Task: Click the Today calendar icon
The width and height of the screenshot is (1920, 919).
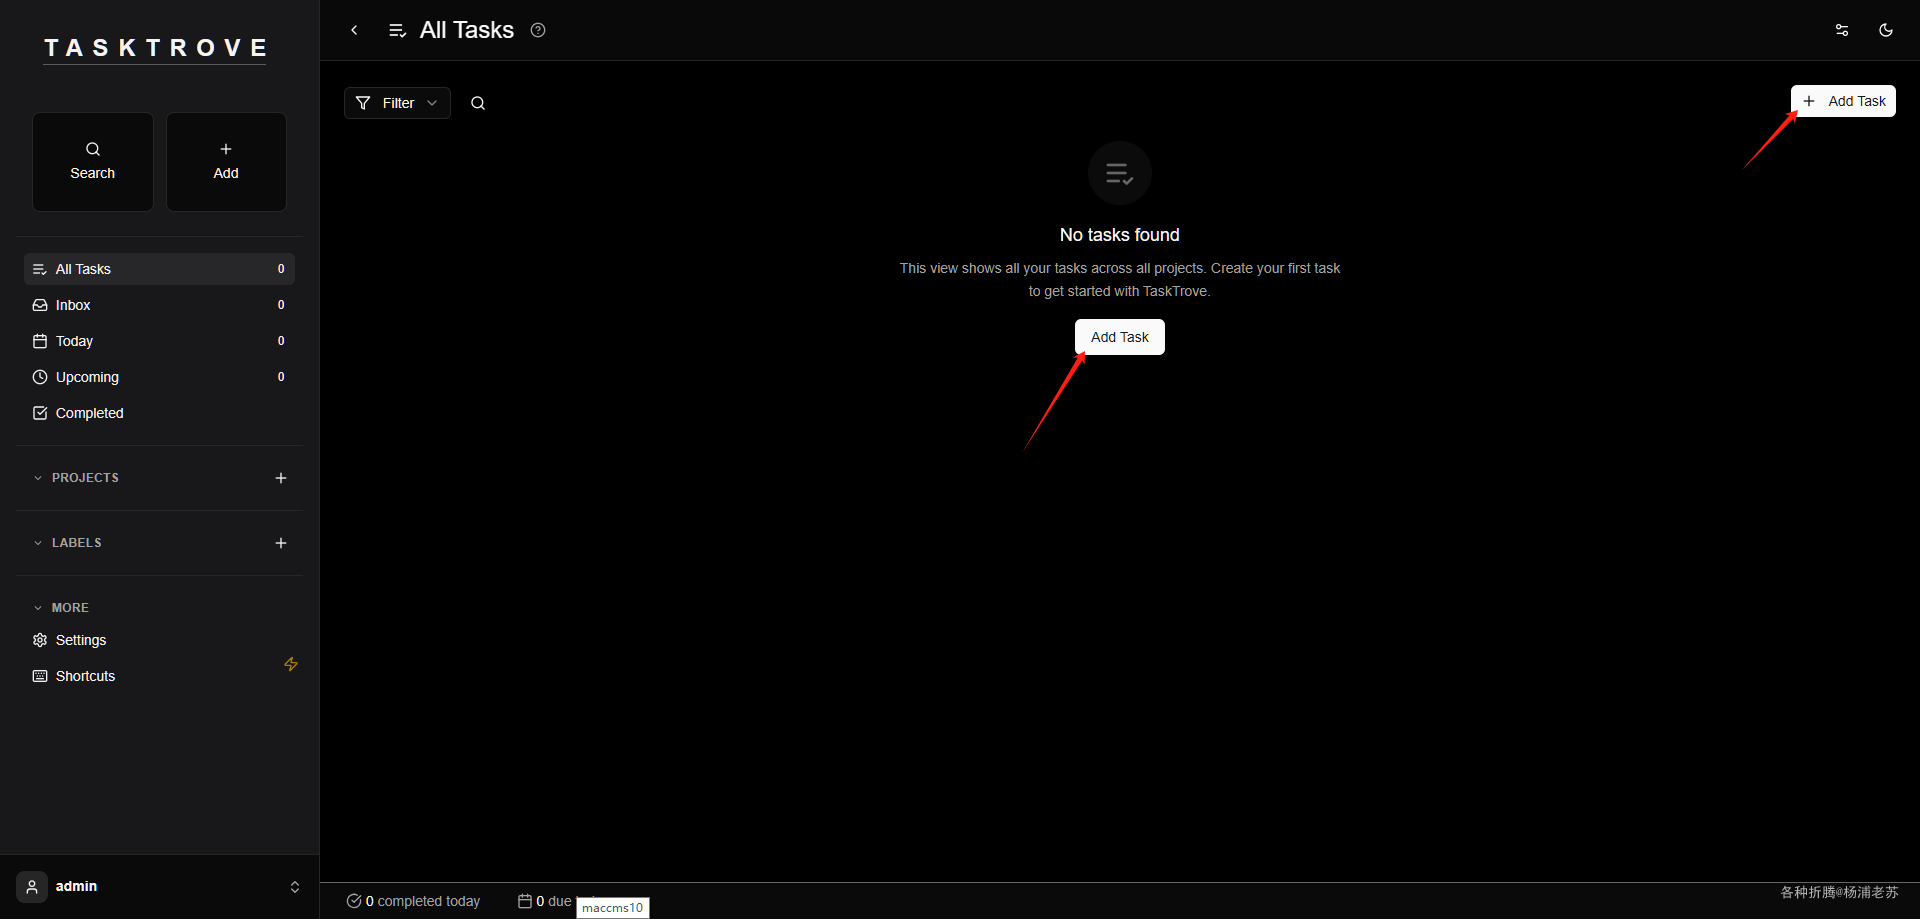Action: [40, 341]
